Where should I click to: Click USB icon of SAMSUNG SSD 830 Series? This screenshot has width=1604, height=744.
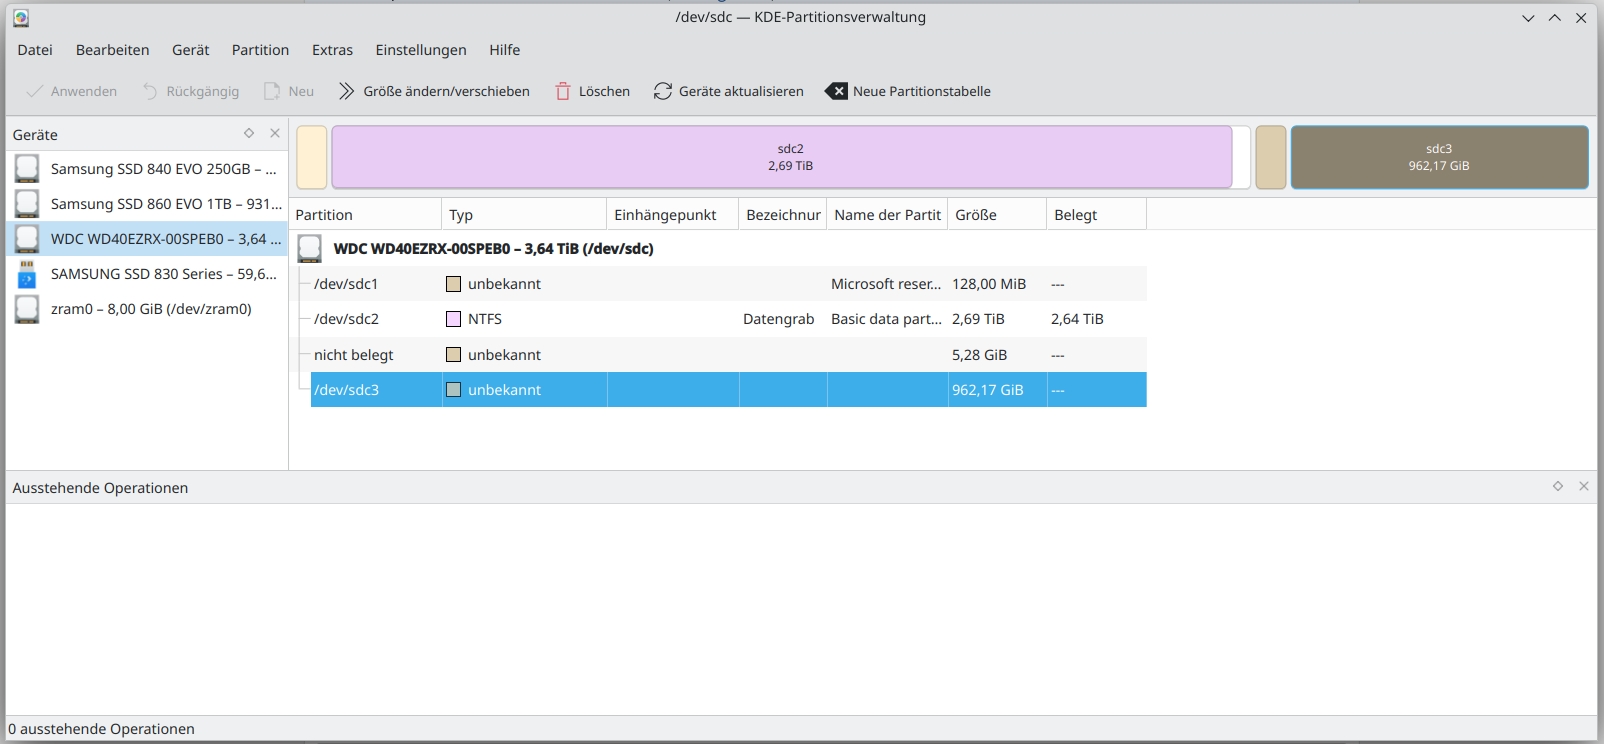[x=27, y=274]
